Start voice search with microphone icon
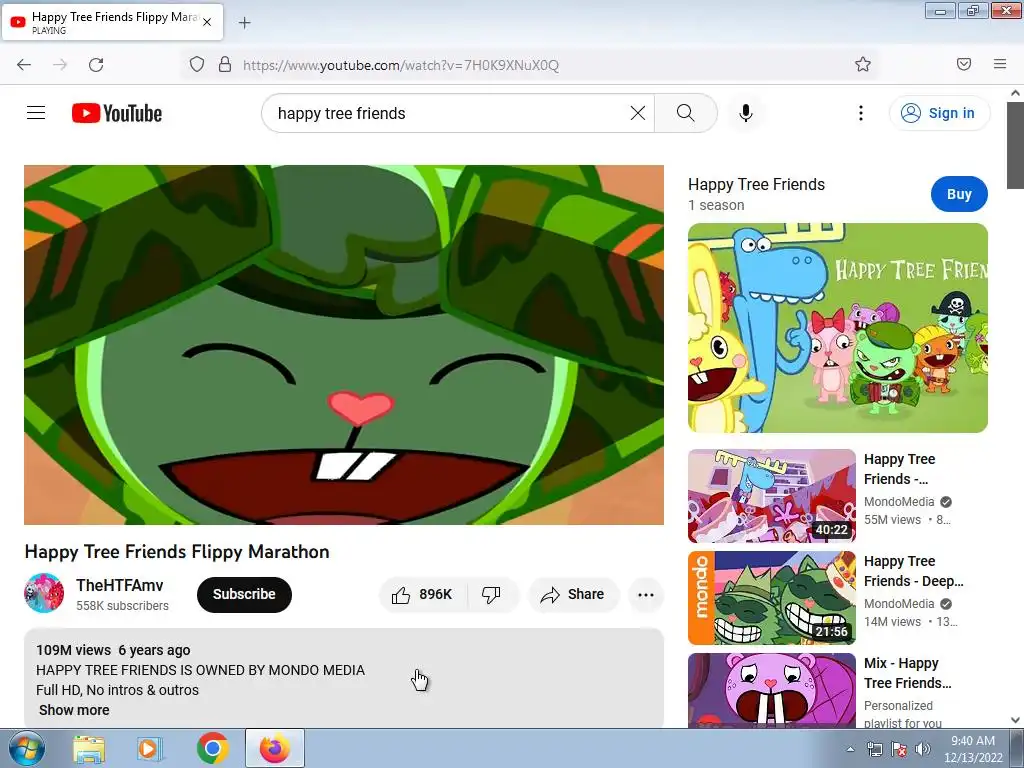The height and width of the screenshot is (768, 1024). pyautogui.click(x=746, y=113)
